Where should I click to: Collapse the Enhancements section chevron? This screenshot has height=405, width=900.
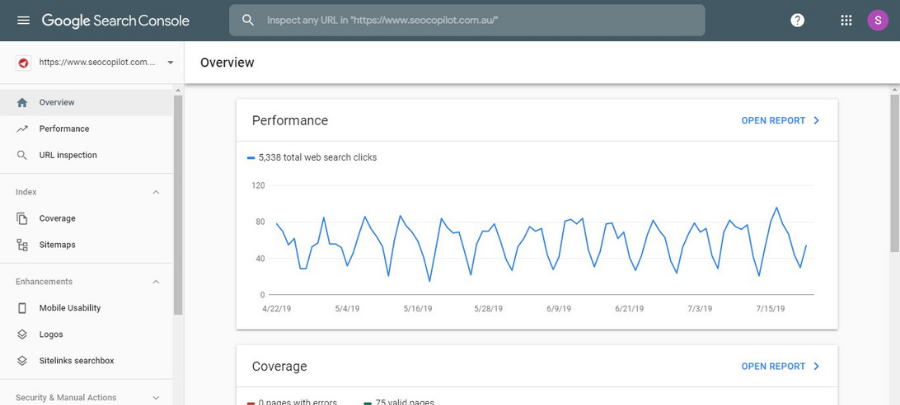coord(156,282)
